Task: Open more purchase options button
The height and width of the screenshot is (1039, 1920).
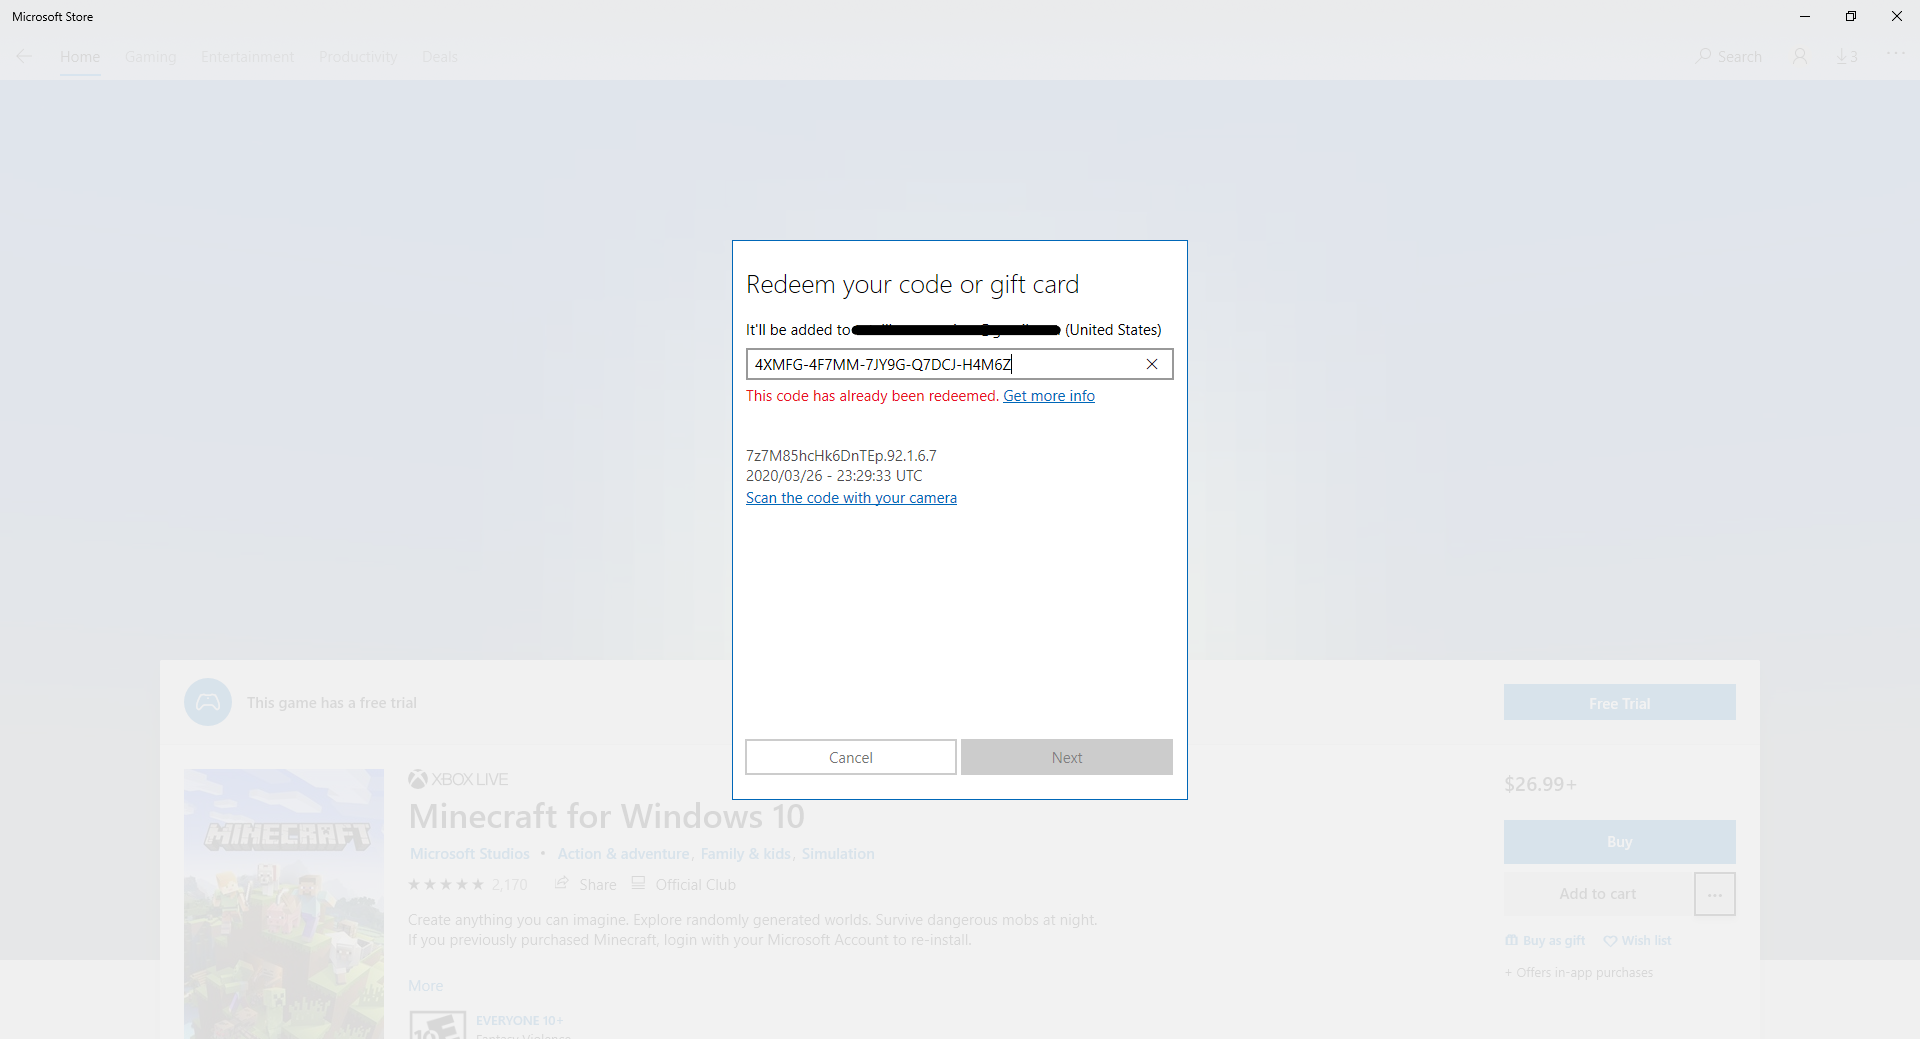Action: (x=1714, y=894)
